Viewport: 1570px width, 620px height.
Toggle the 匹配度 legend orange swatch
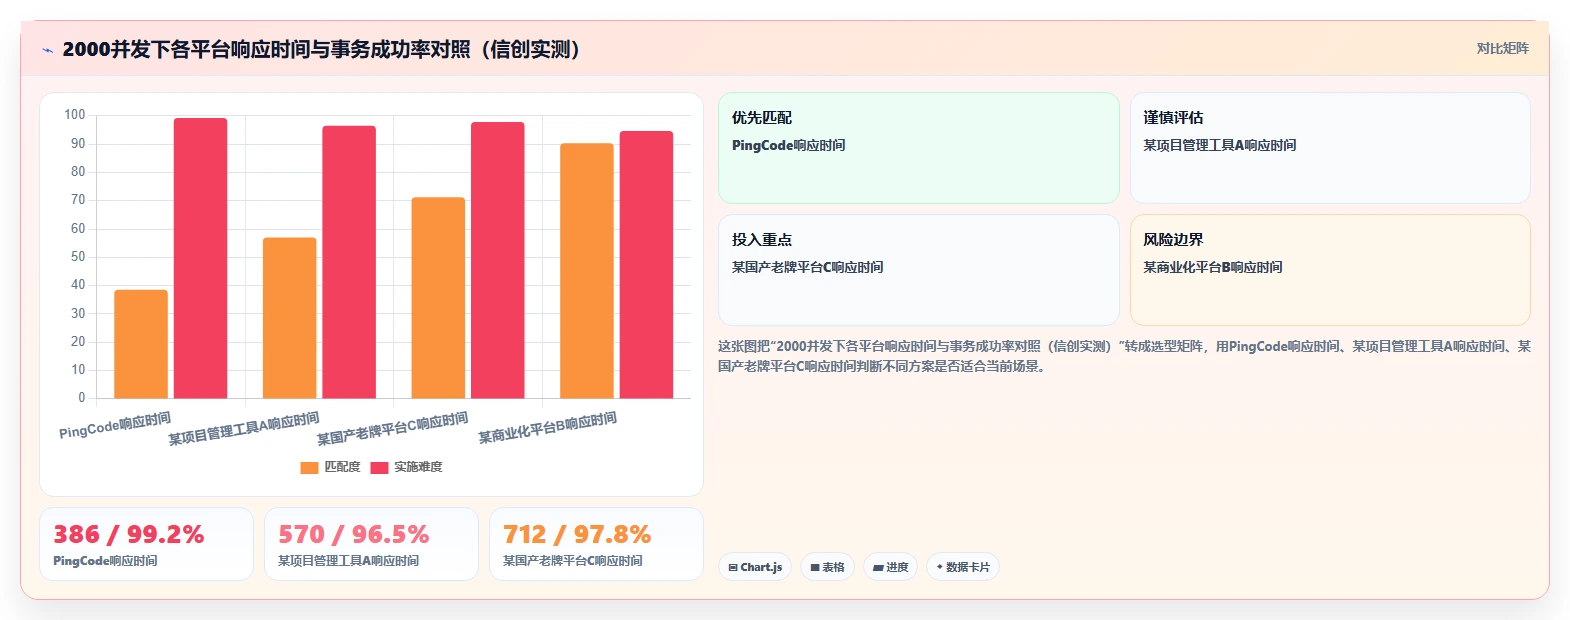point(309,467)
